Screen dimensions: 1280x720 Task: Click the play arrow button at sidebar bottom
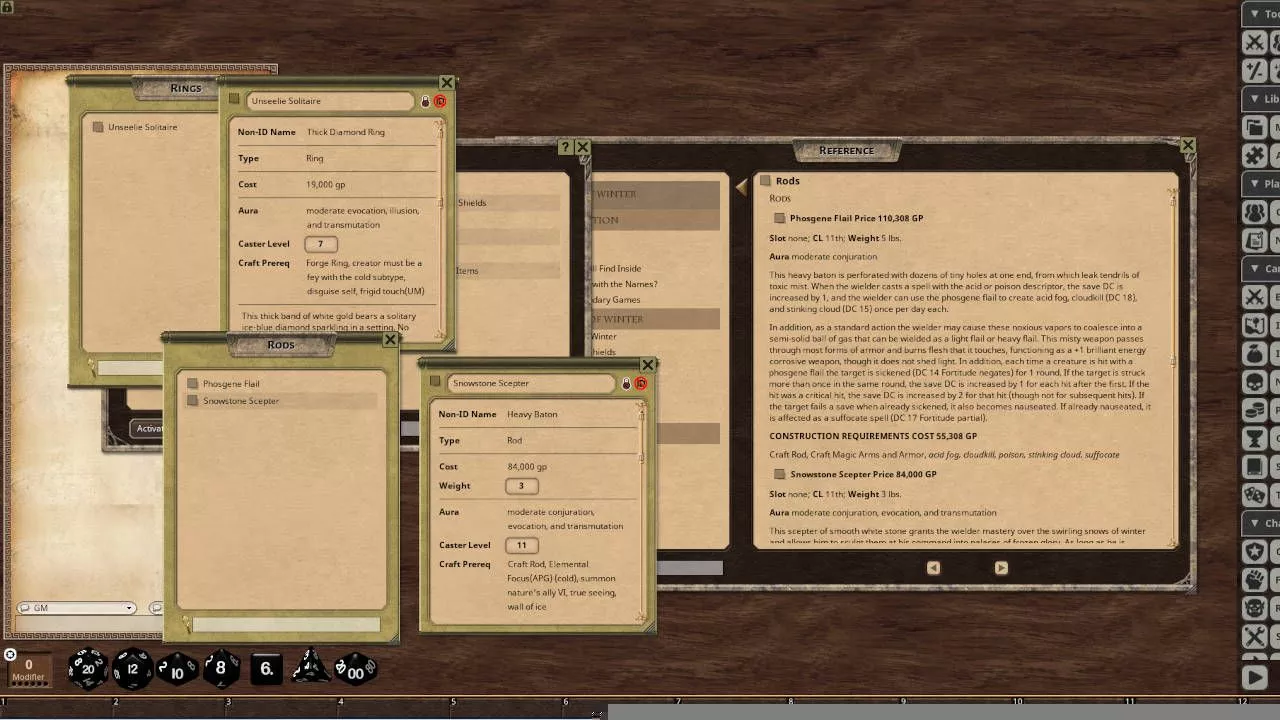[x=1254, y=677]
